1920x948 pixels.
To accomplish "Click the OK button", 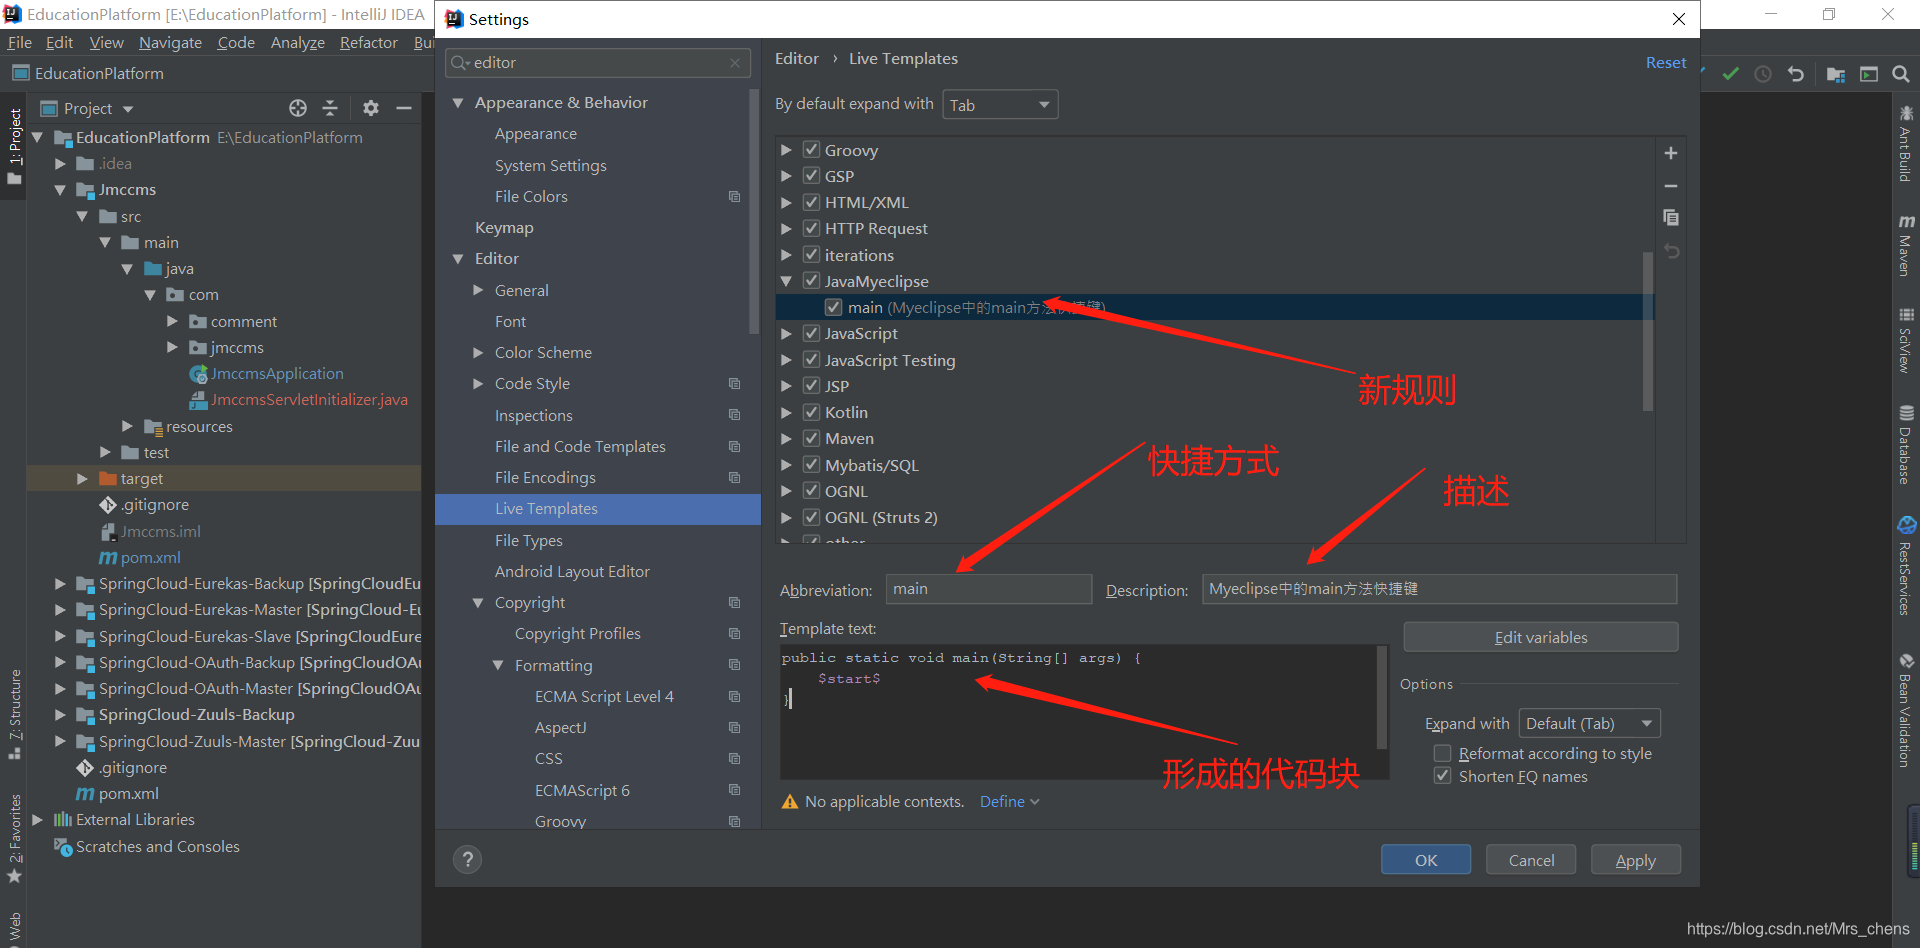I will 1426,860.
